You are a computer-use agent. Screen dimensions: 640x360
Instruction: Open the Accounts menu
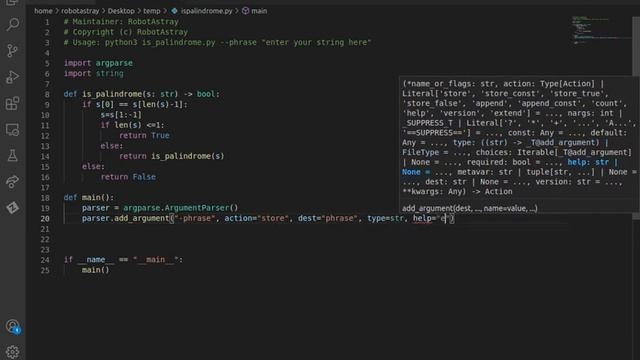point(13,327)
